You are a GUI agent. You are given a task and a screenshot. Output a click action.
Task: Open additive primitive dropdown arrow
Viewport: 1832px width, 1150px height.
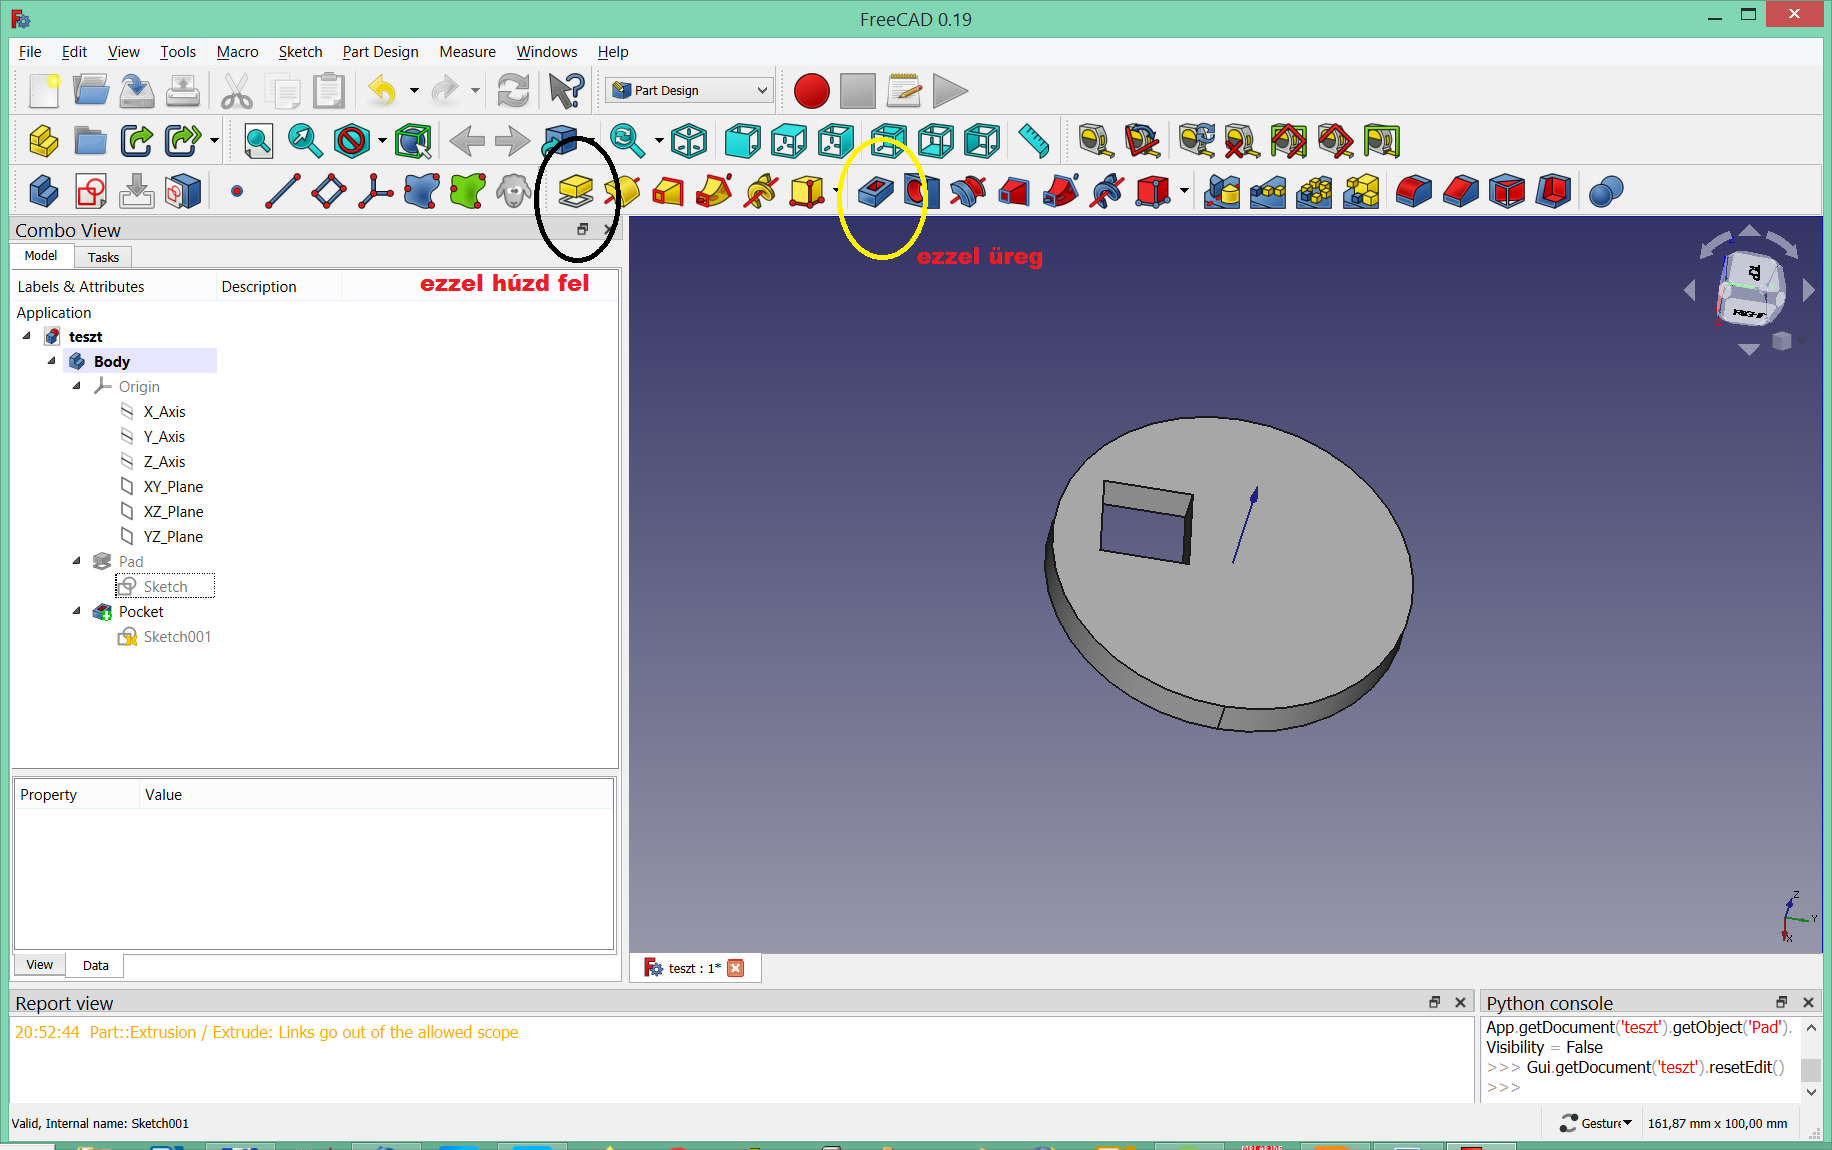coord(836,191)
